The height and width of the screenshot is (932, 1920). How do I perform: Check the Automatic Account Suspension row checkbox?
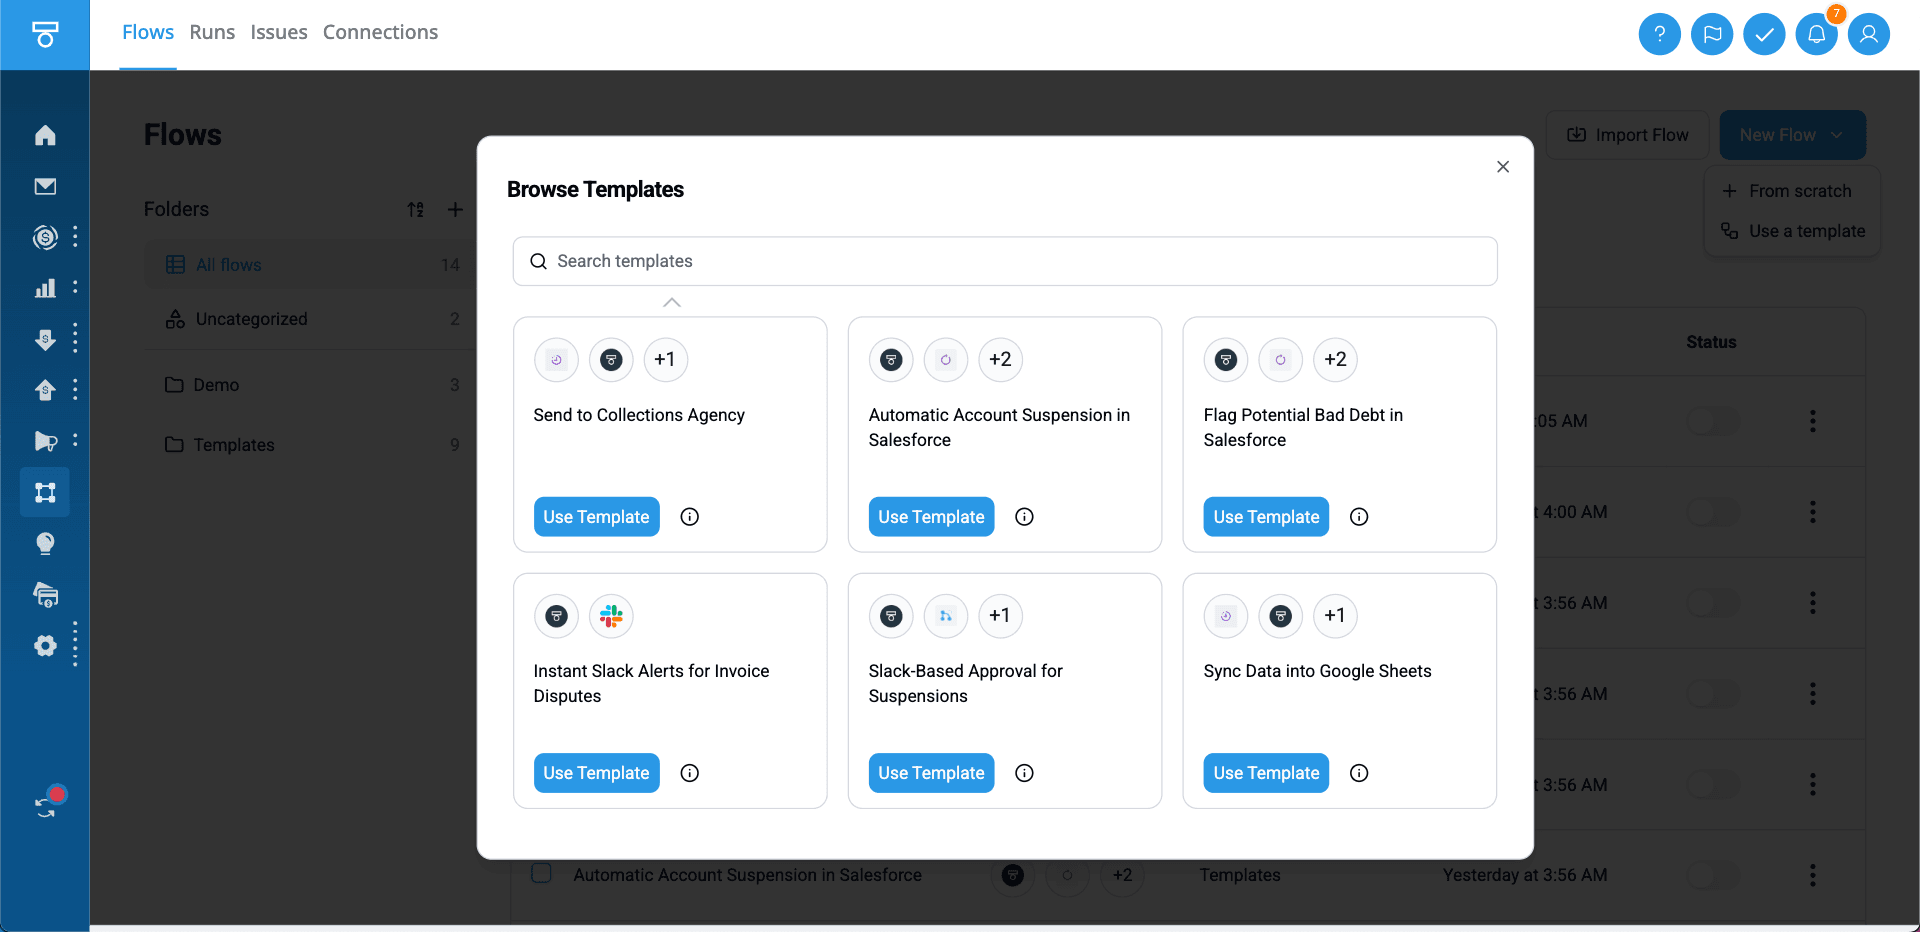pos(541,873)
